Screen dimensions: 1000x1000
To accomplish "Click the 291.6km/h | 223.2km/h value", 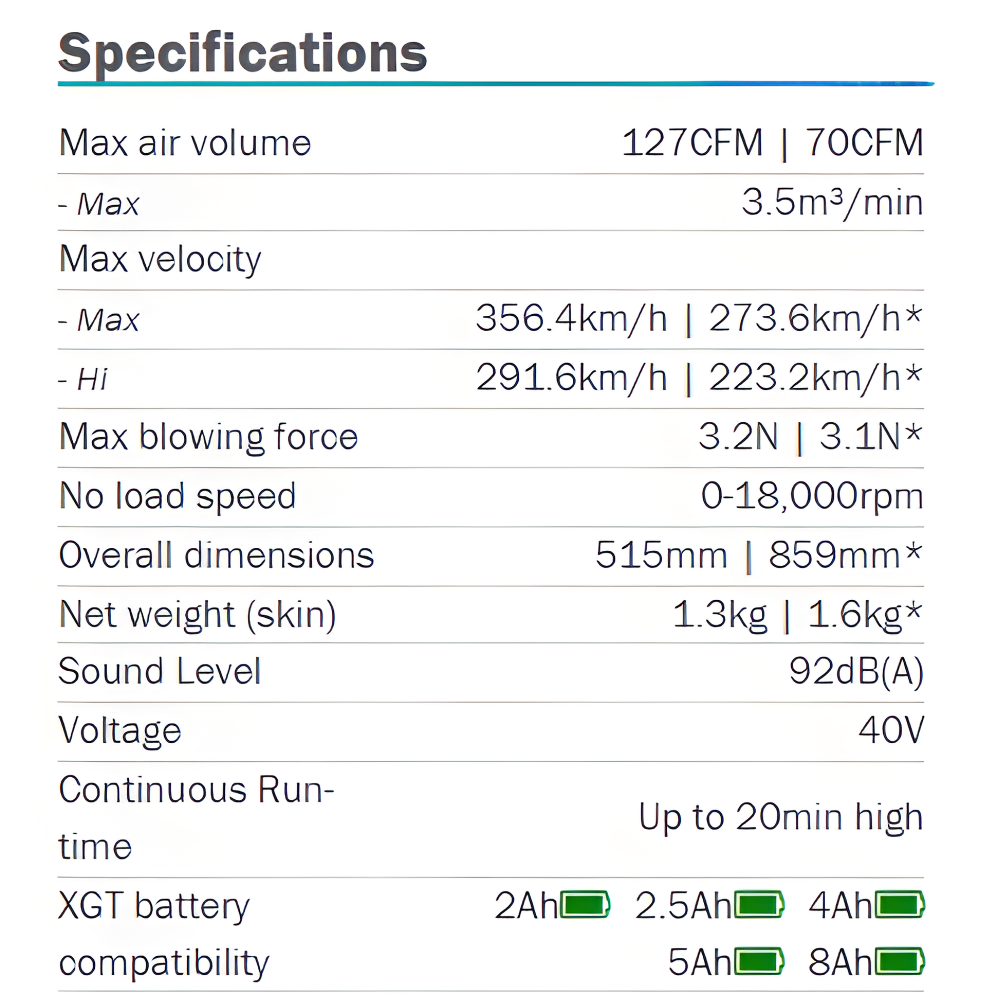I will (698, 378).
